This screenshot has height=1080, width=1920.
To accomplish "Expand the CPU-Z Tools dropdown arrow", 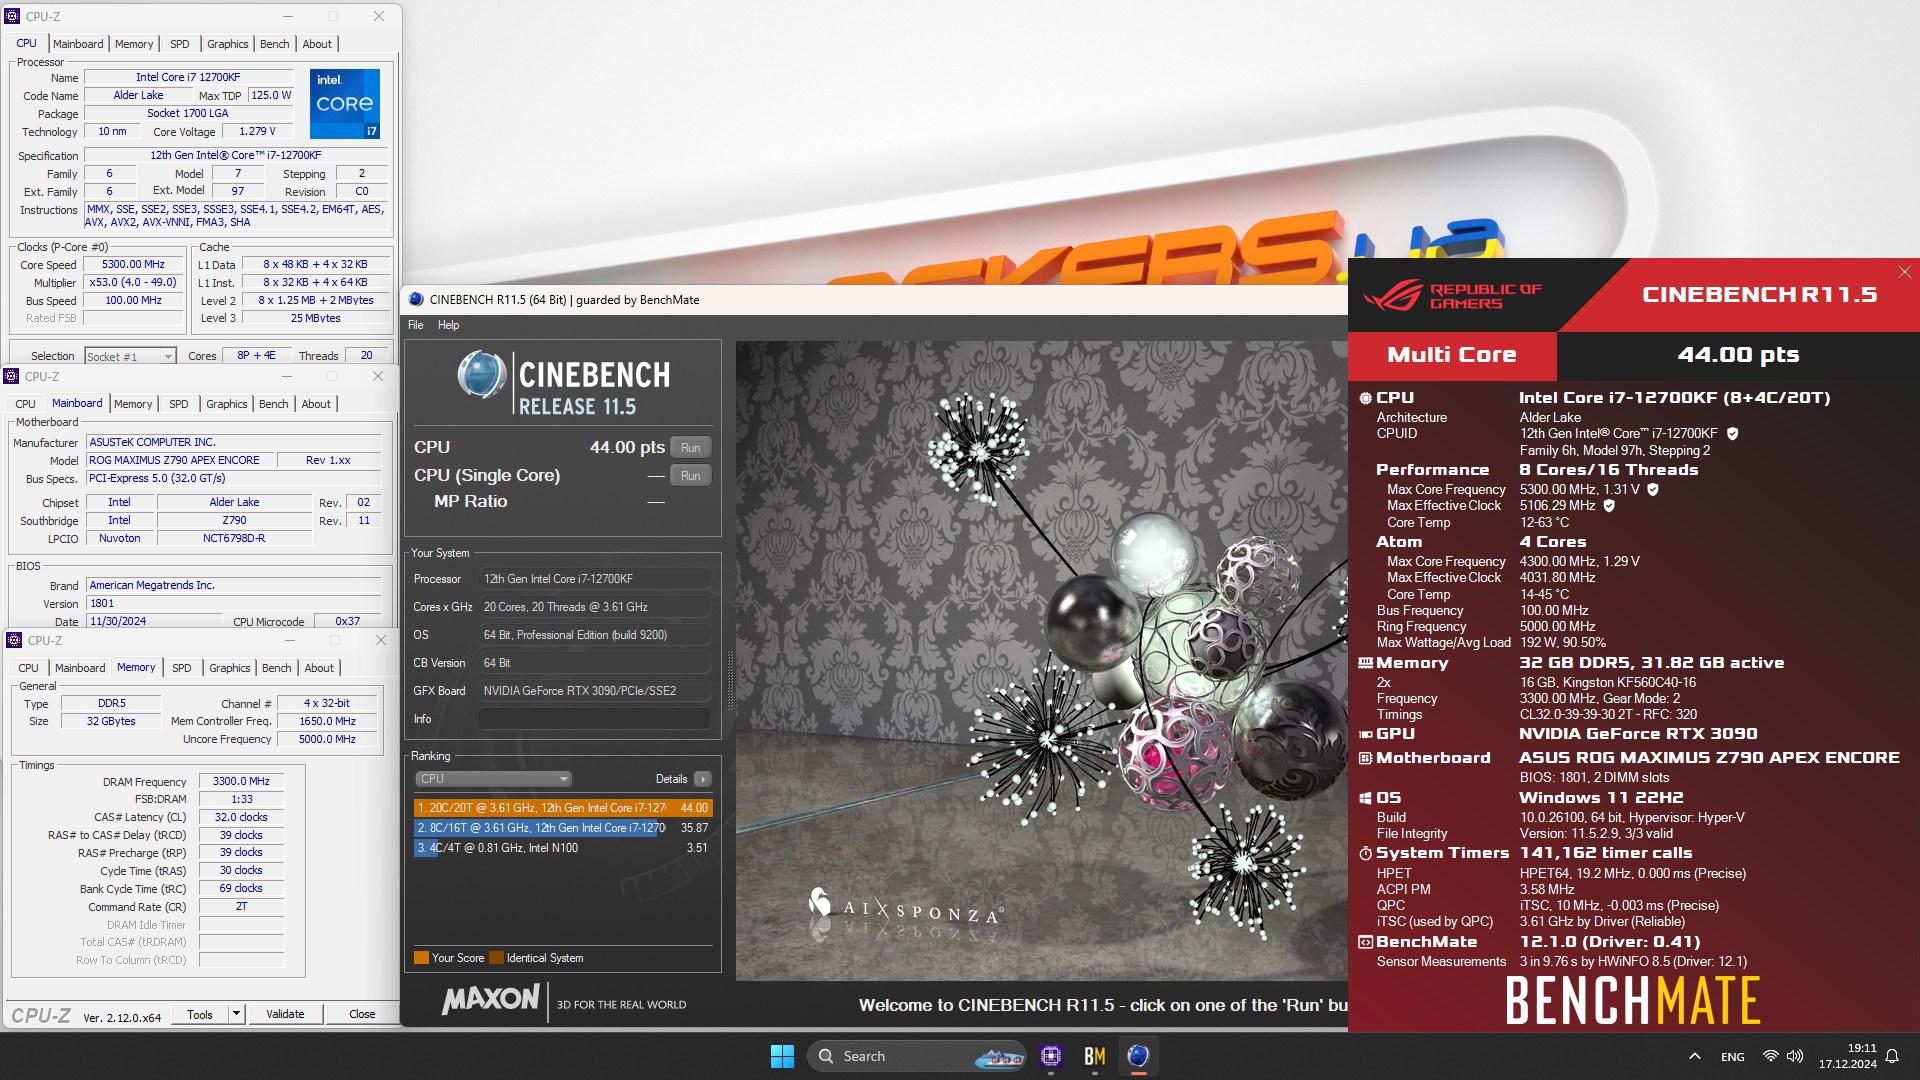I will tap(236, 1014).
